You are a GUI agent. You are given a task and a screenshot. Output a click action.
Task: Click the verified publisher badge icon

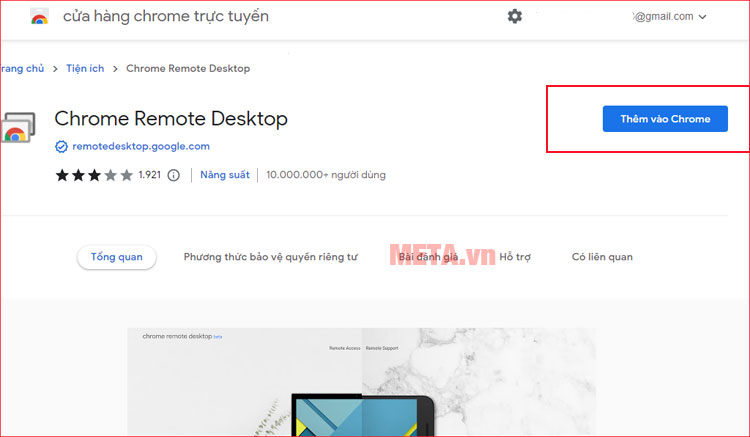[x=61, y=146]
